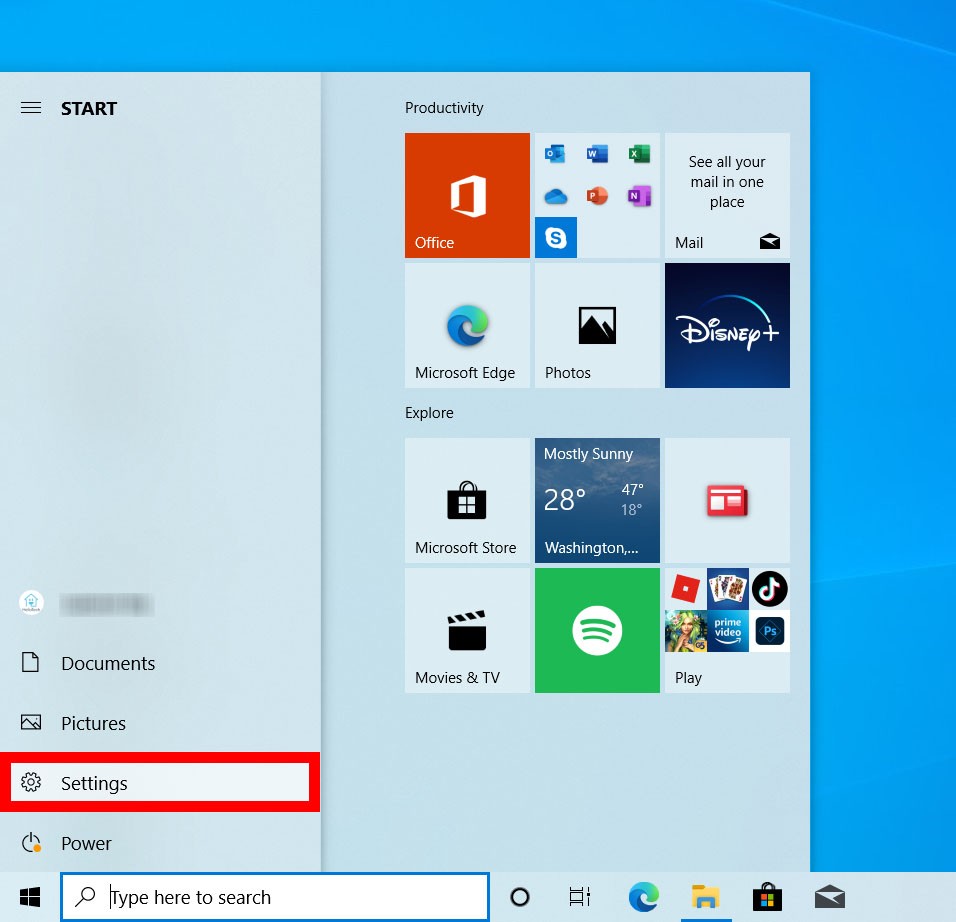The image size is (956, 922).
Task: Open the Office tile
Action: tap(466, 195)
